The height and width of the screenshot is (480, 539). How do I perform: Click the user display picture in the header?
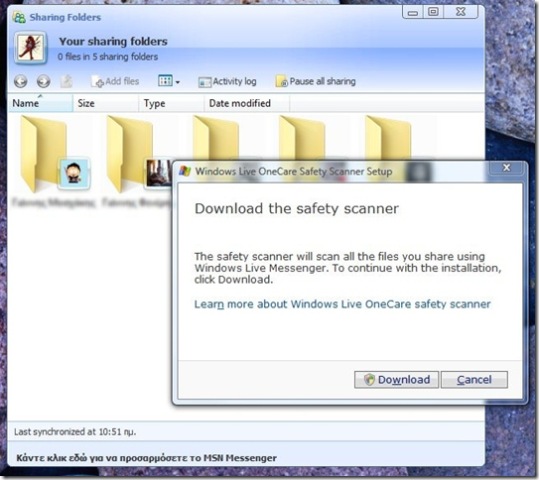click(x=31, y=47)
